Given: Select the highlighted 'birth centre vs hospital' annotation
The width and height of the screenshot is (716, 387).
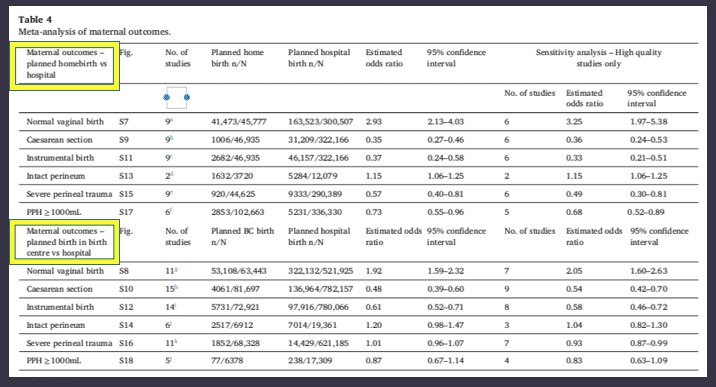Looking at the screenshot, I should click(64, 242).
